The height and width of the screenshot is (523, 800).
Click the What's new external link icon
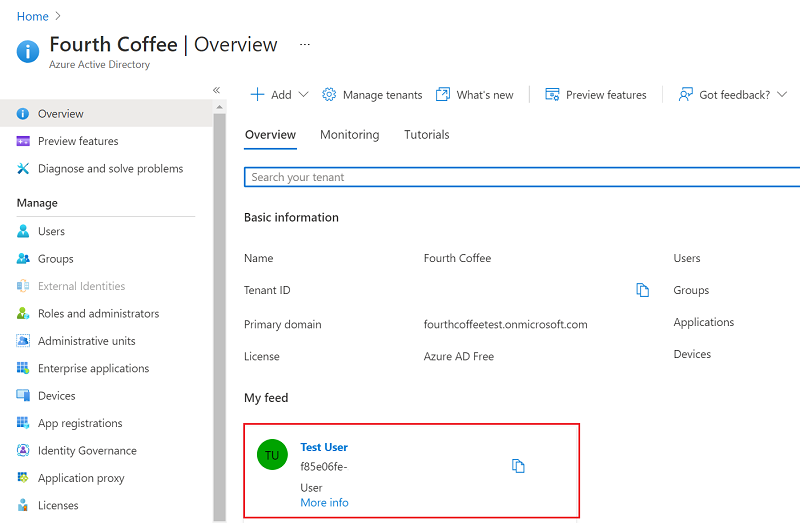tap(443, 94)
